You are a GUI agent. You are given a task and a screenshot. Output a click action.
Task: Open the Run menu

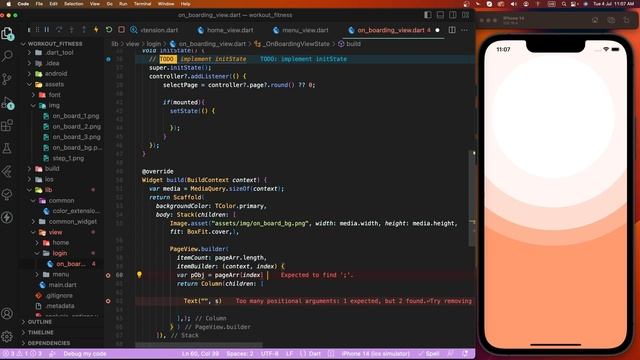tap(123, 4)
